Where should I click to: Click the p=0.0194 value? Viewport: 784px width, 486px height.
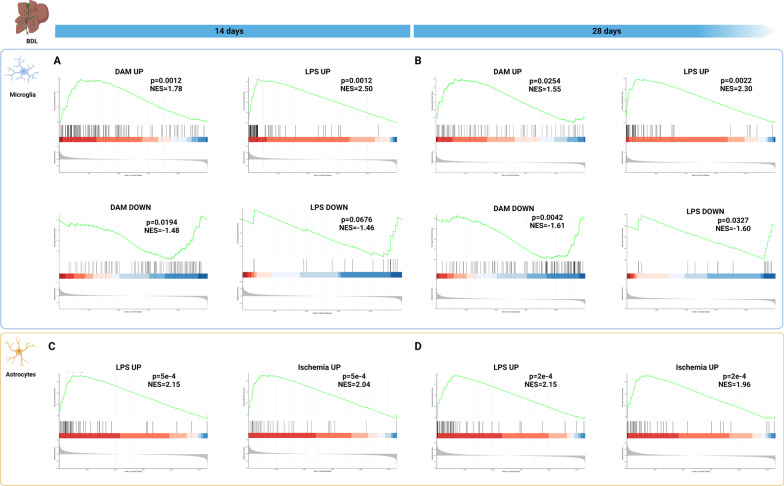click(162, 222)
